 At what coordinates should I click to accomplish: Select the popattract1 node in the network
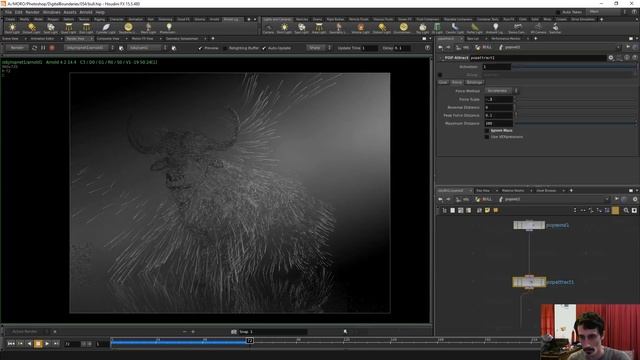click(529, 282)
